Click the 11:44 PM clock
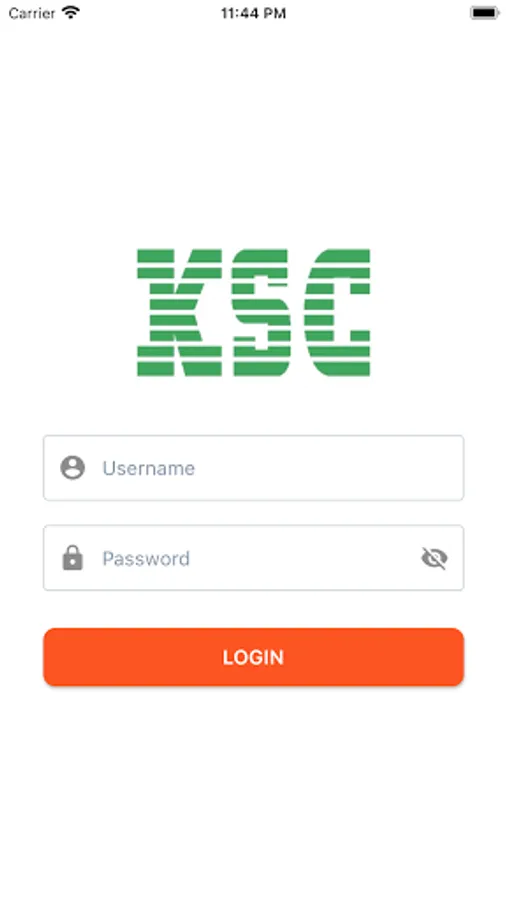The height and width of the screenshot is (900, 506). click(254, 13)
